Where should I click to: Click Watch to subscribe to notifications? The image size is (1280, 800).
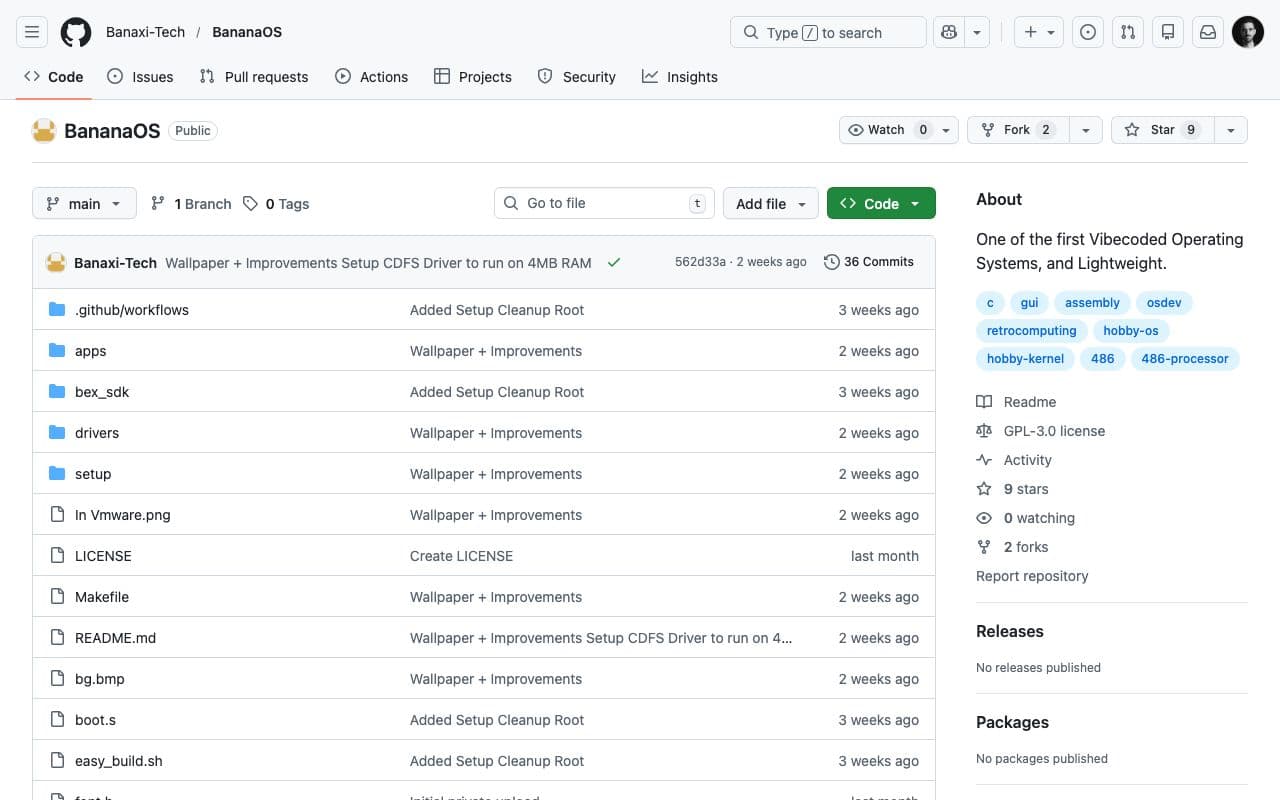tap(884, 129)
